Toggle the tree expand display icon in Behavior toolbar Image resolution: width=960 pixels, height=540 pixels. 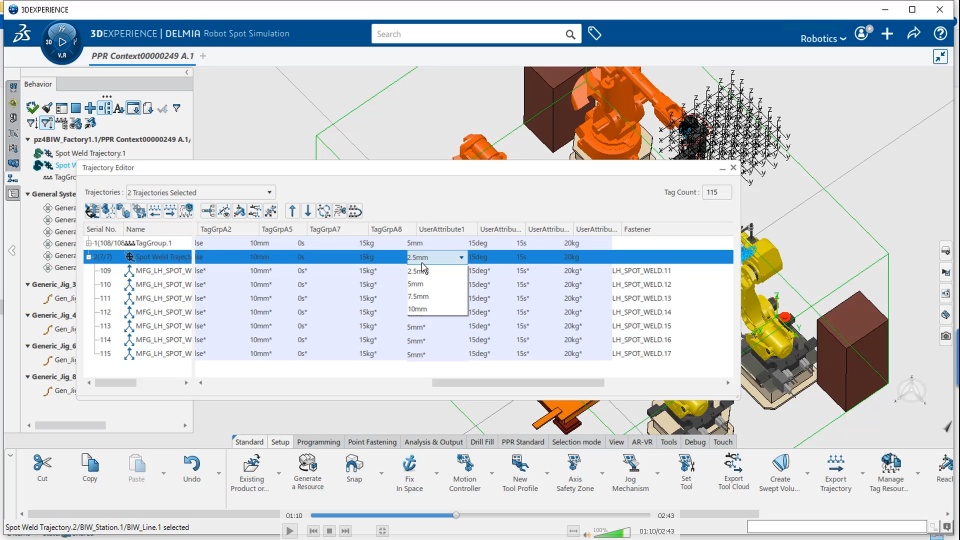(x=105, y=108)
